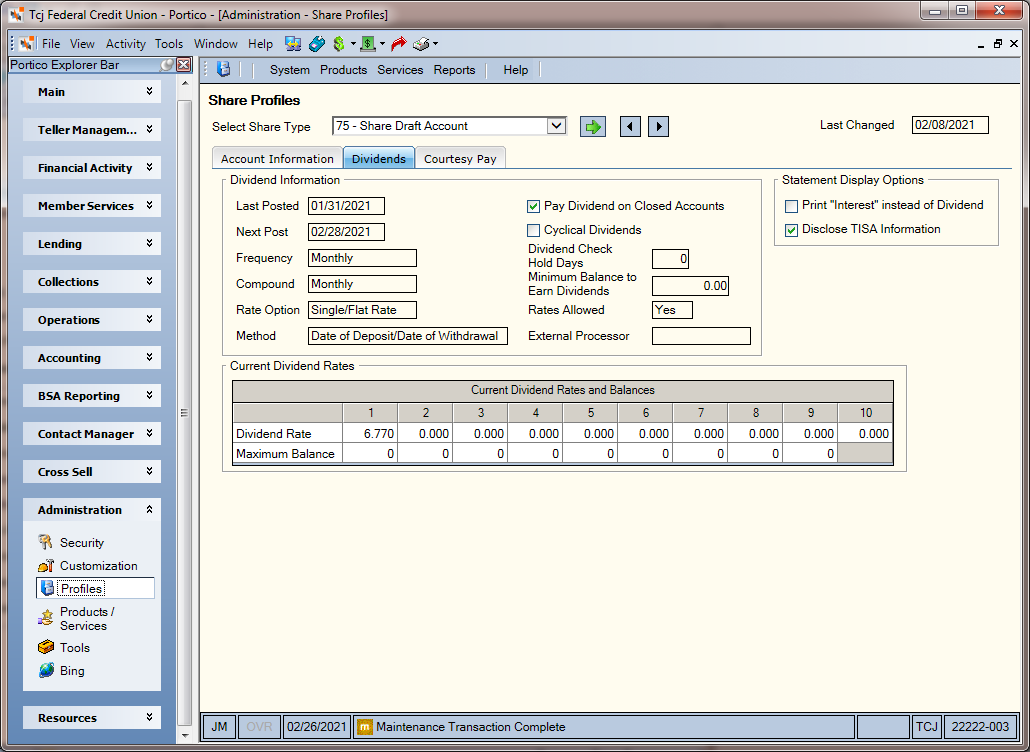
Task: Click the green arrow go button
Action: (x=593, y=126)
